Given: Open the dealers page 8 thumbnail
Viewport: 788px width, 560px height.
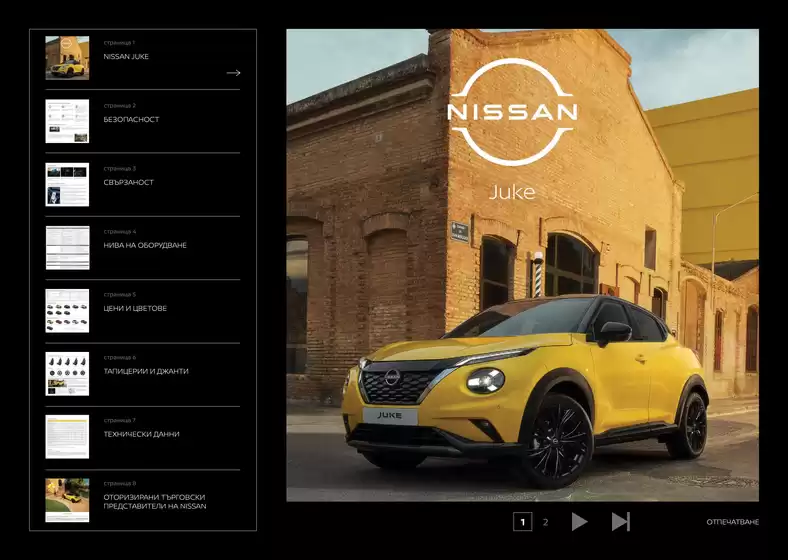Looking at the screenshot, I should [x=67, y=500].
